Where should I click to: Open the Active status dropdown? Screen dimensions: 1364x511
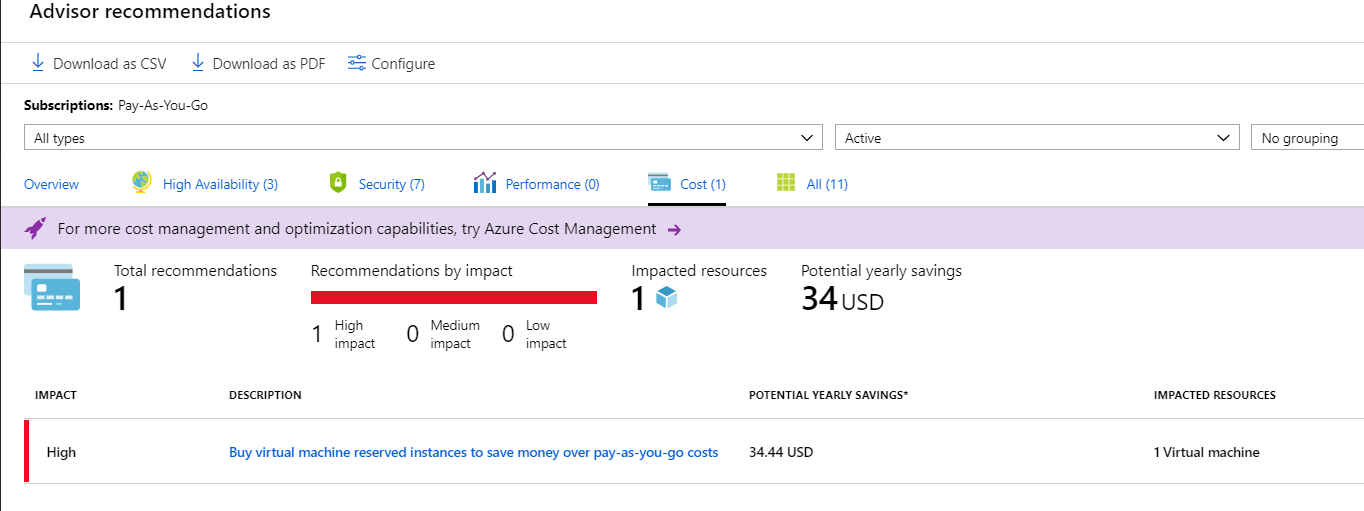coord(1037,138)
